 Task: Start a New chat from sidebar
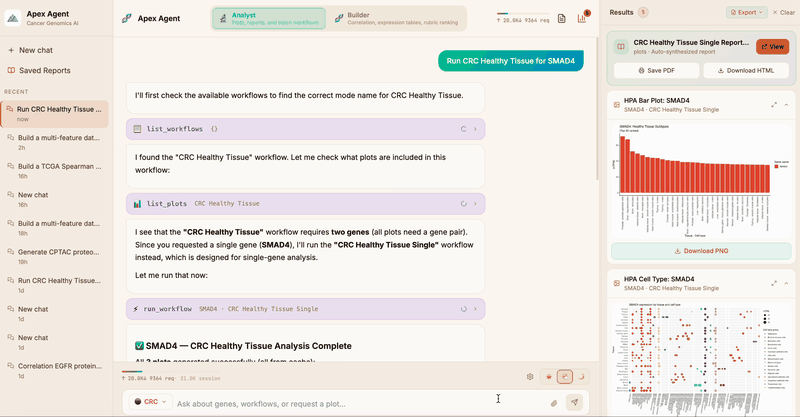coord(31,50)
